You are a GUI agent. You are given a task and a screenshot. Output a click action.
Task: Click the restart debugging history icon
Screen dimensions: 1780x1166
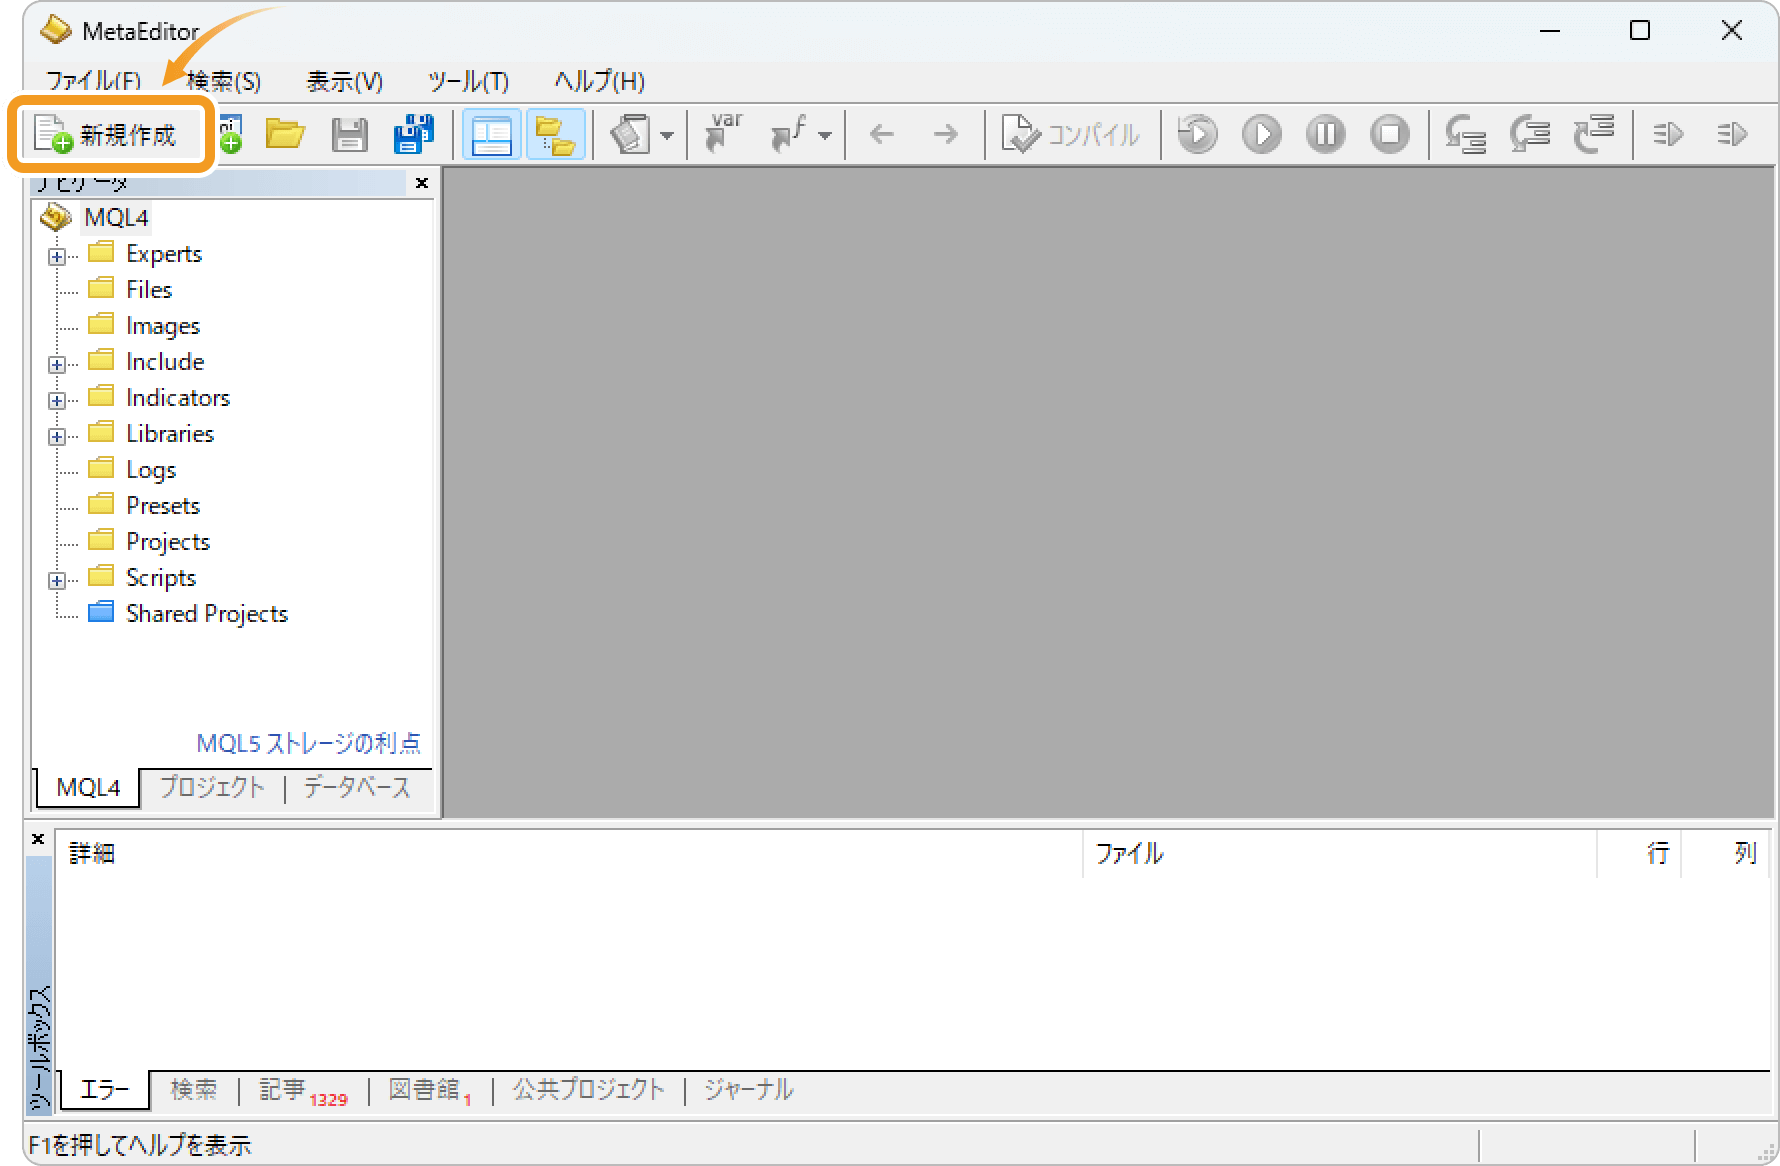click(x=1197, y=134)
